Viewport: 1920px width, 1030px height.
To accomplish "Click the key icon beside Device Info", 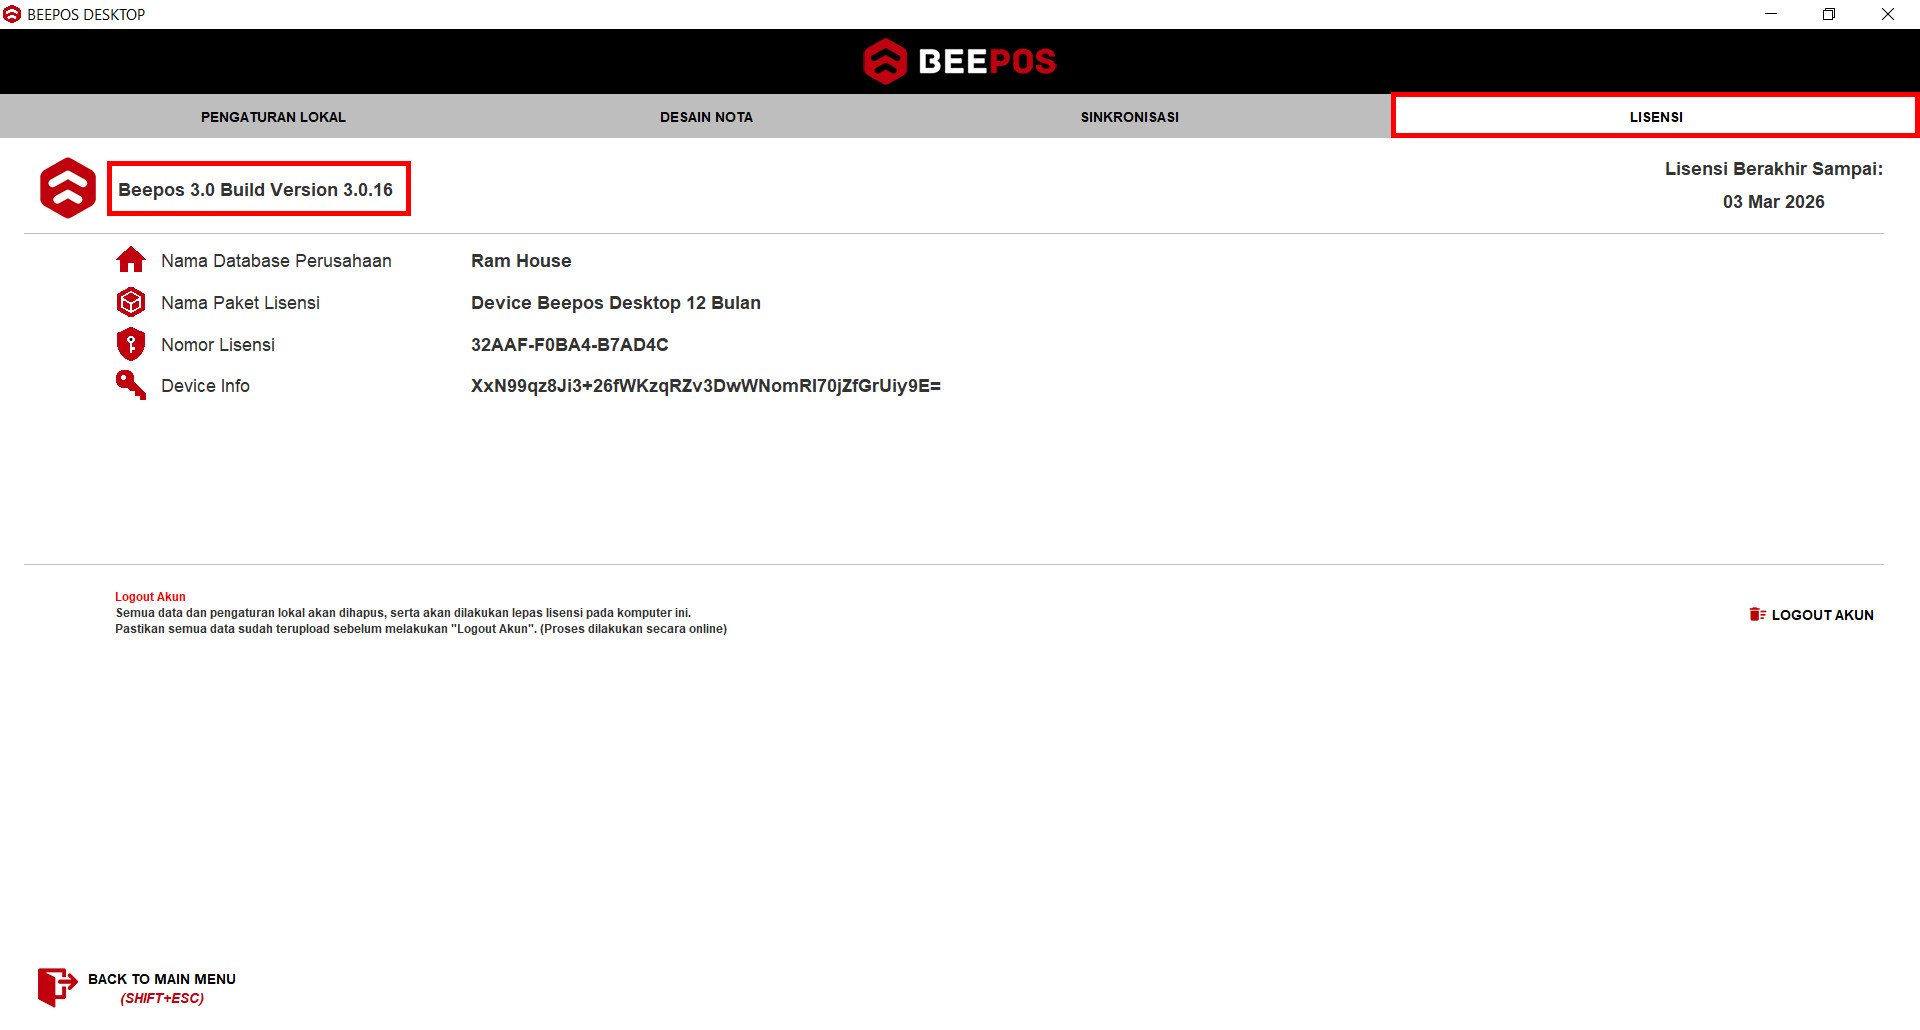I will click(x=131, y=385).
